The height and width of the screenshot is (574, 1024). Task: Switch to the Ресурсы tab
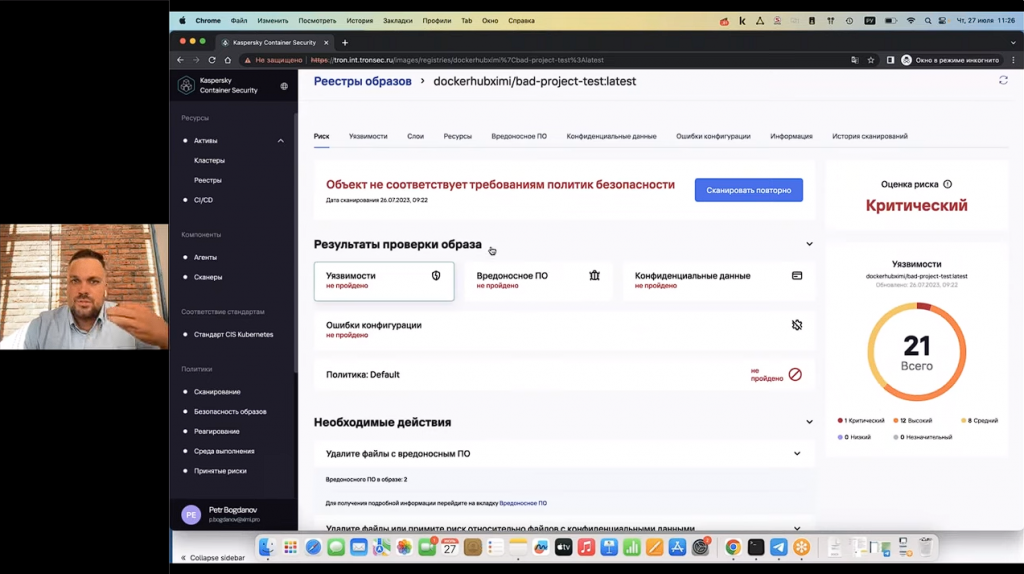[x=457, y=136]
